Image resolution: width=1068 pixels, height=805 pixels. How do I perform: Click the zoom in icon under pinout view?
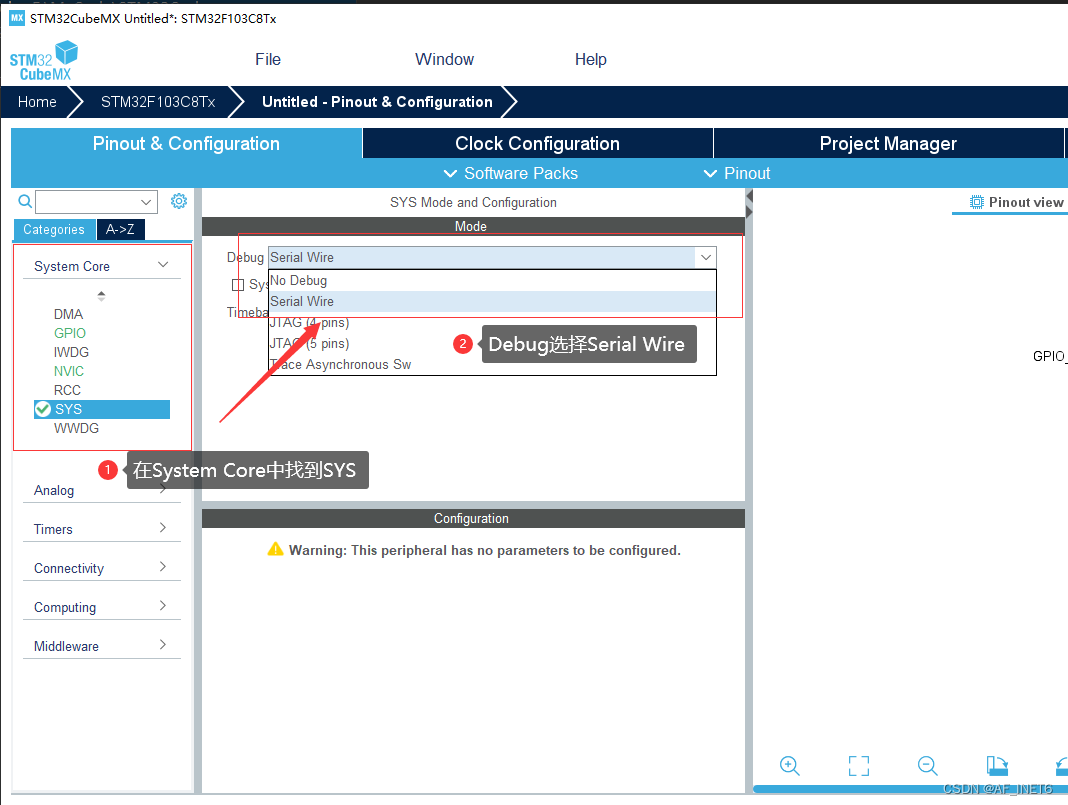pyautogui.click(x=789, y=765)
